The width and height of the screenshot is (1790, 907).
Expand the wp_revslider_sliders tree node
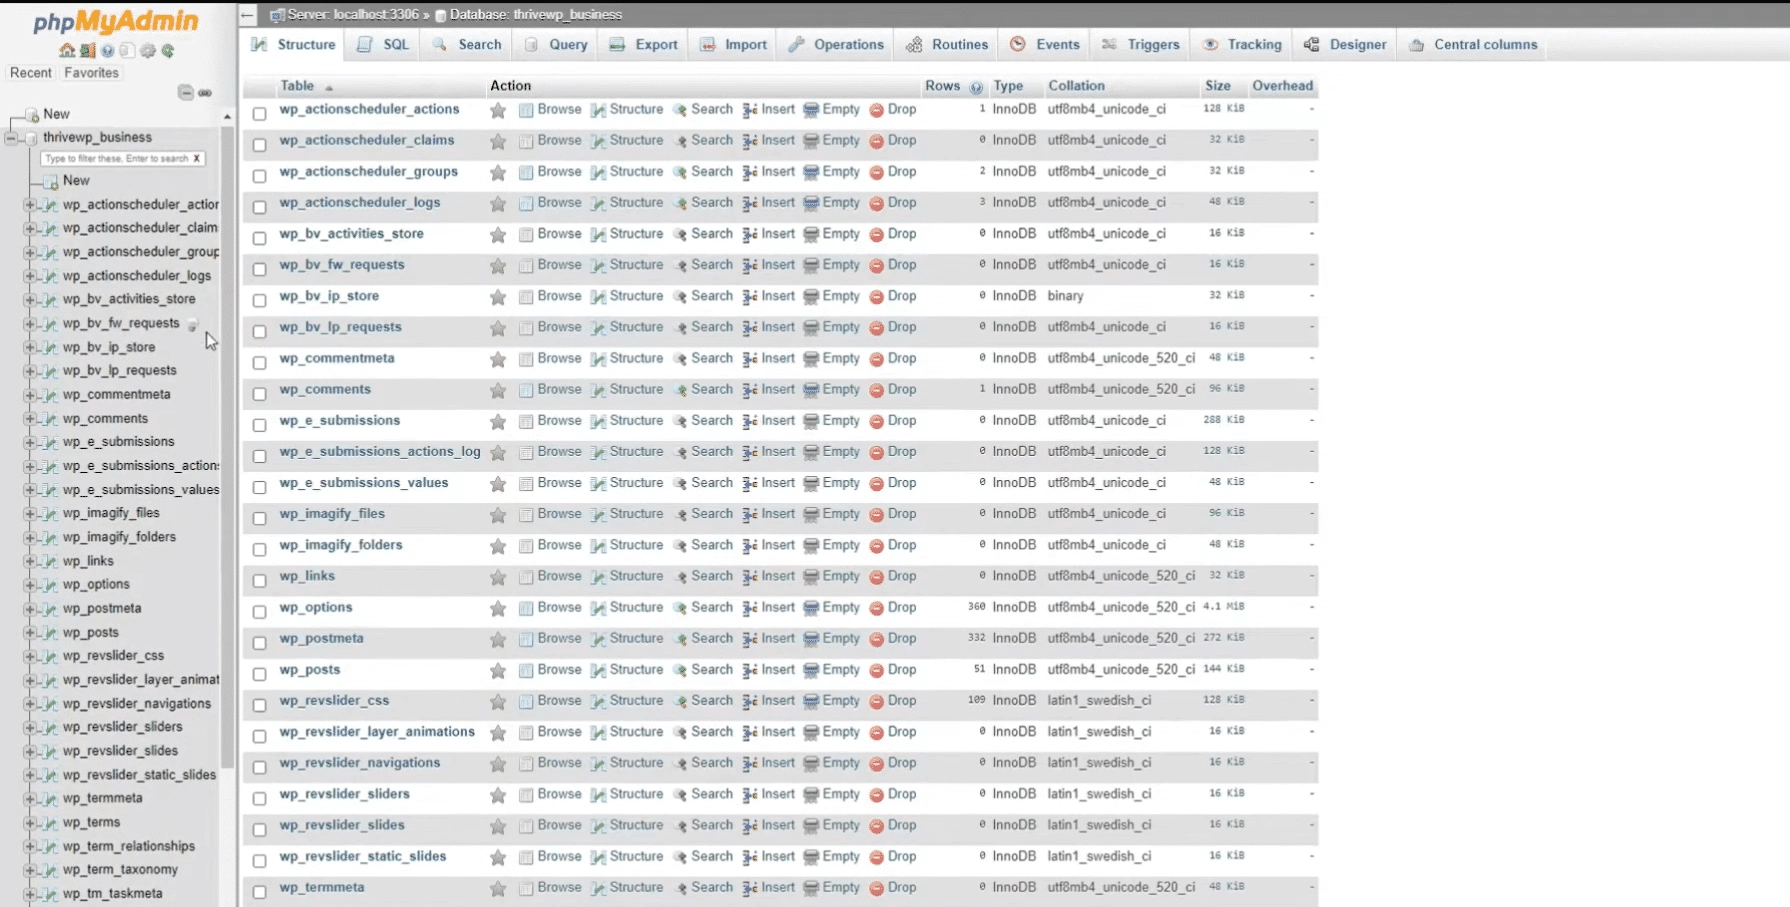point(29,727)
